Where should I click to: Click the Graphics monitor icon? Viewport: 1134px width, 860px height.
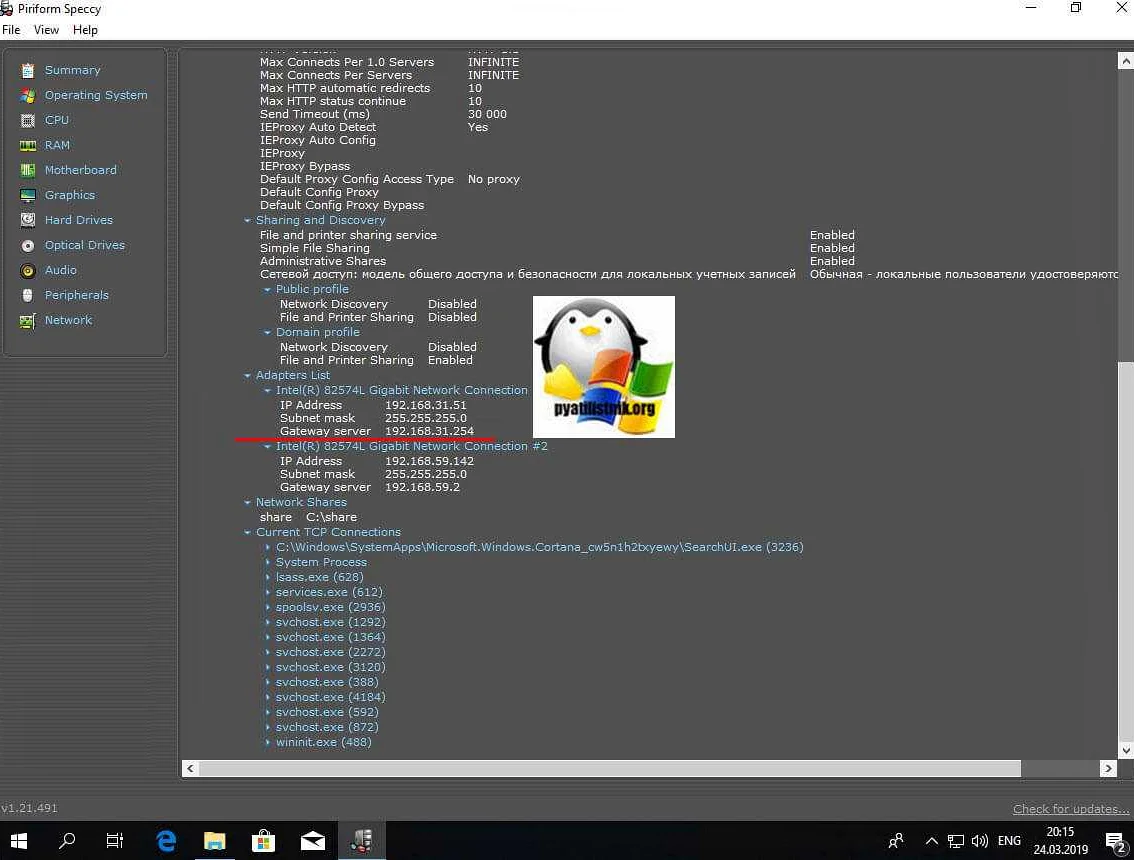[x=27, y=195]
